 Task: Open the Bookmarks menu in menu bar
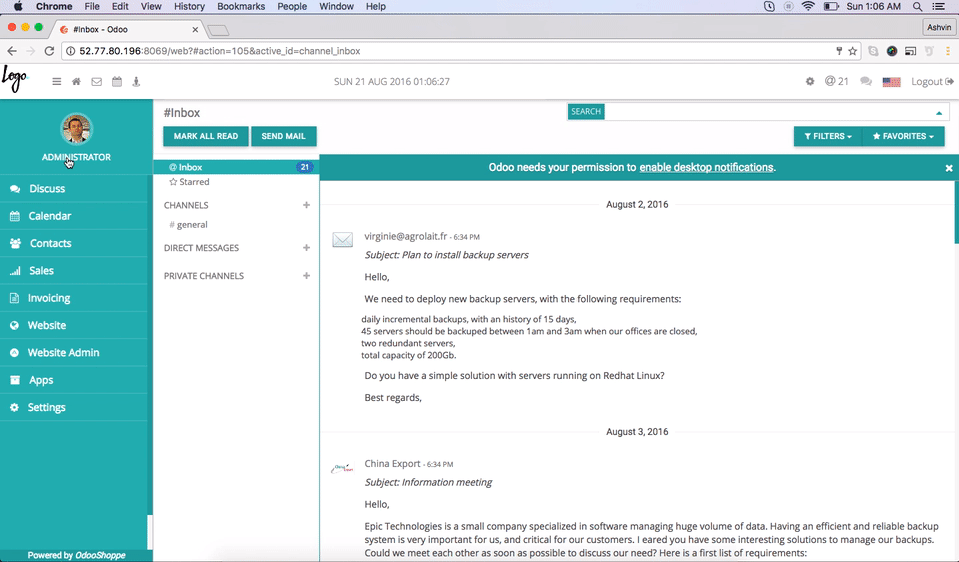[x=241, y=6]
